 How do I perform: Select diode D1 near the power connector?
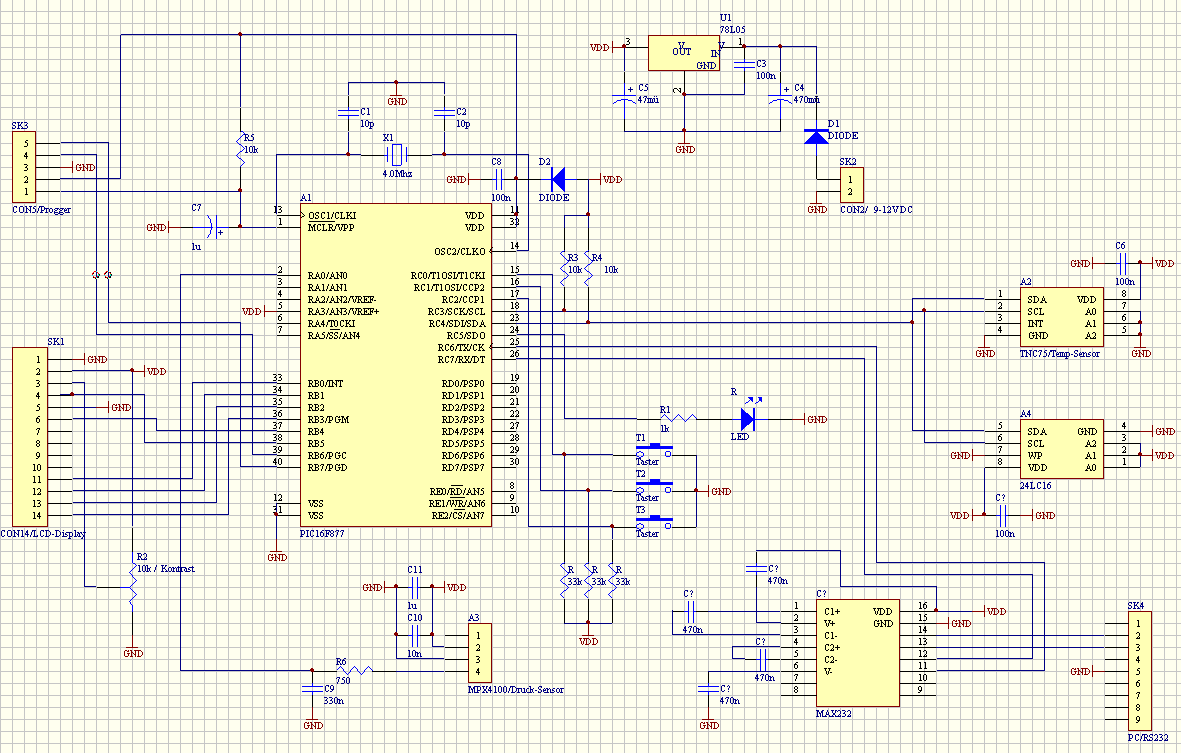tap(817, 136)
